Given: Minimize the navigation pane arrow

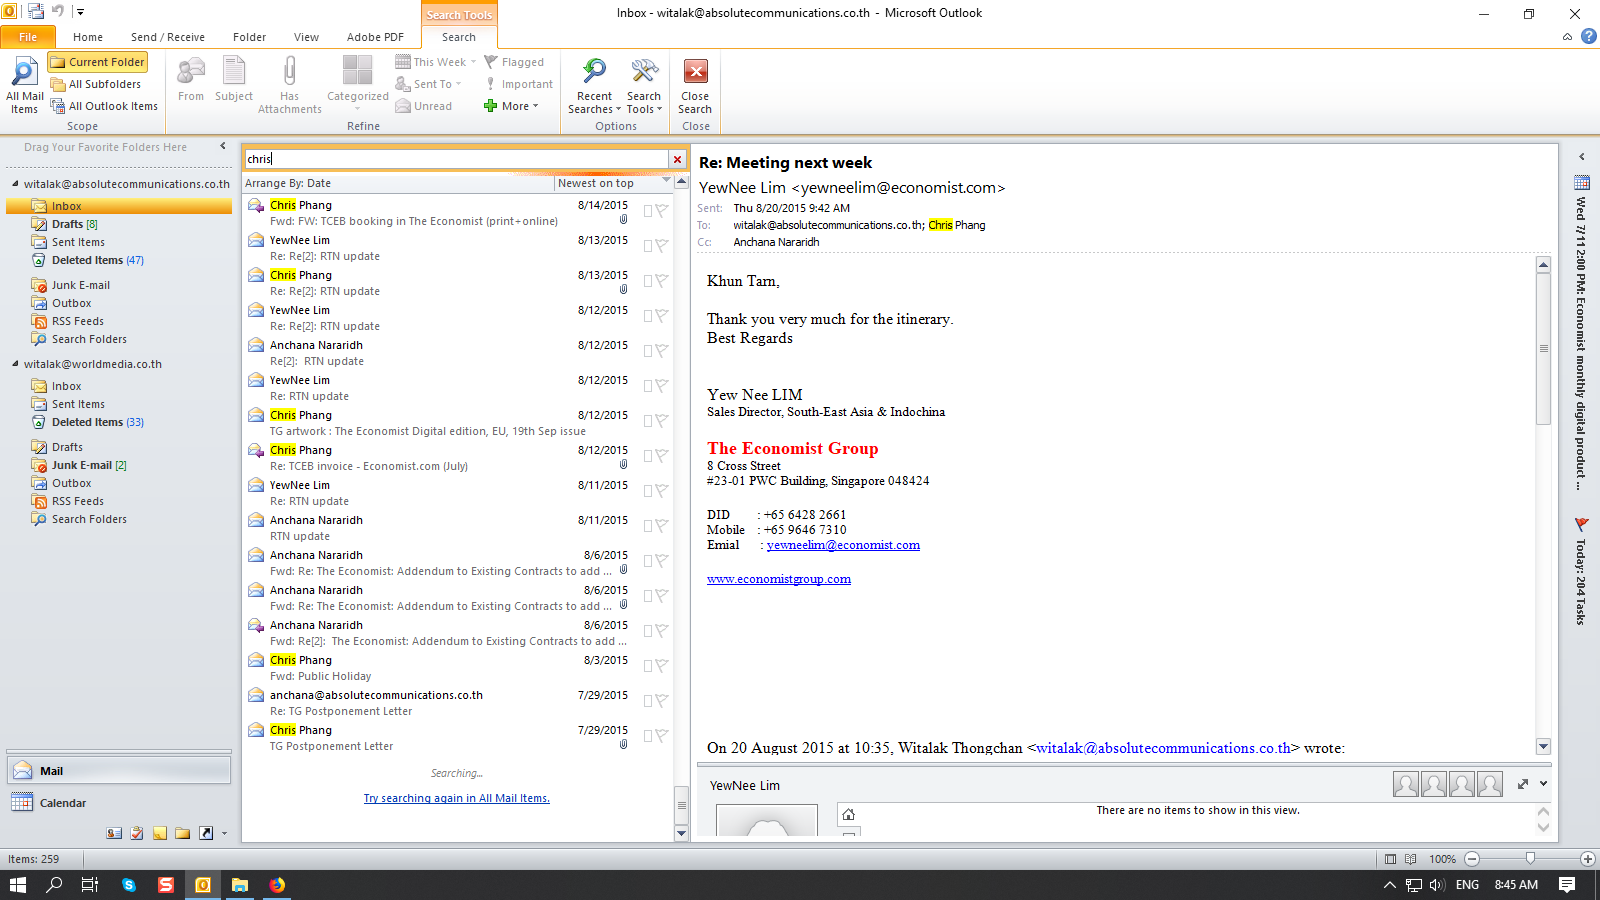Looking at the screenshot, I should point(223,146).
